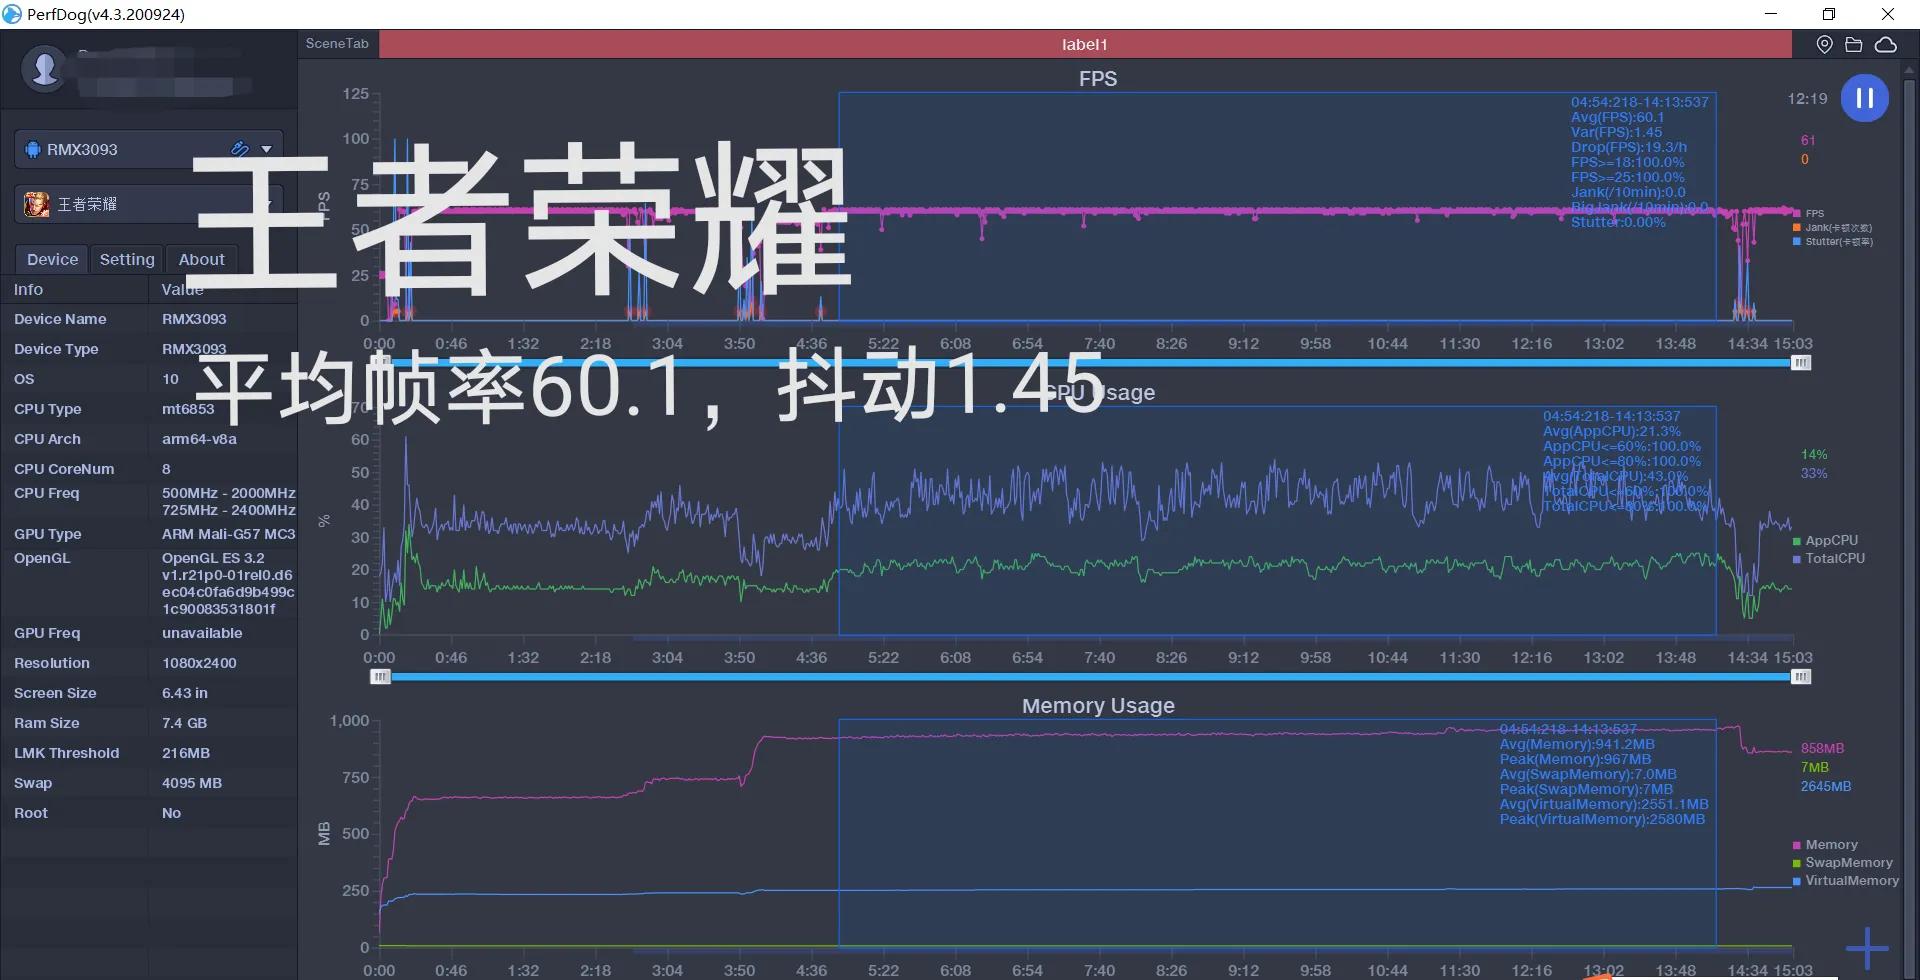This screenshot has height=980, width=1920.
Task: Click the PerfDog logo in the title bar
Action: point(14,14)
